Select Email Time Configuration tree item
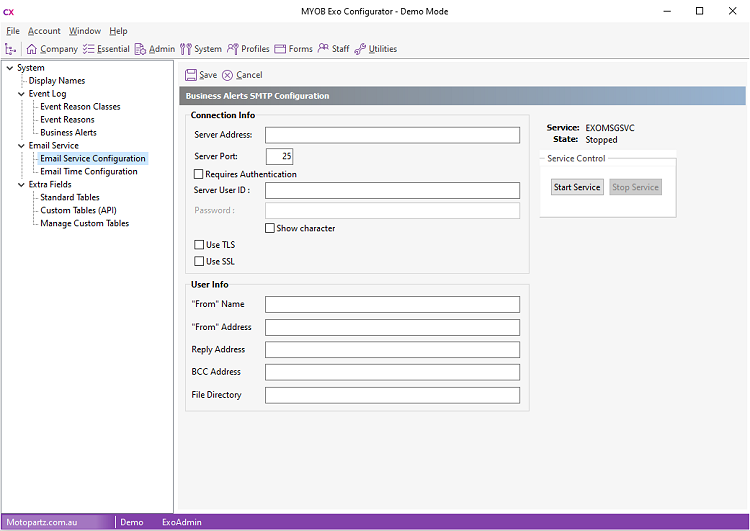This screenshot has height=531, width=750. pyautogui.click(x=89, y=171)
